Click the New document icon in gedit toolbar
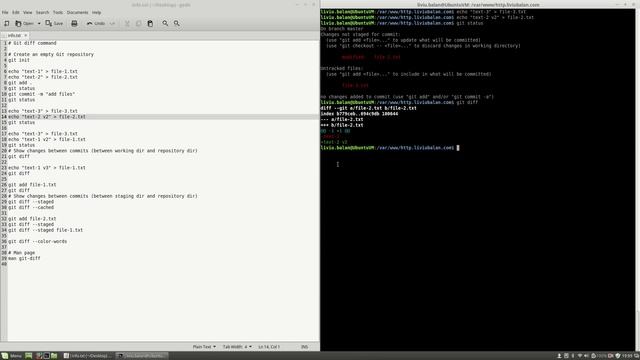Screen dimensions: 640x360 [7, 23]
